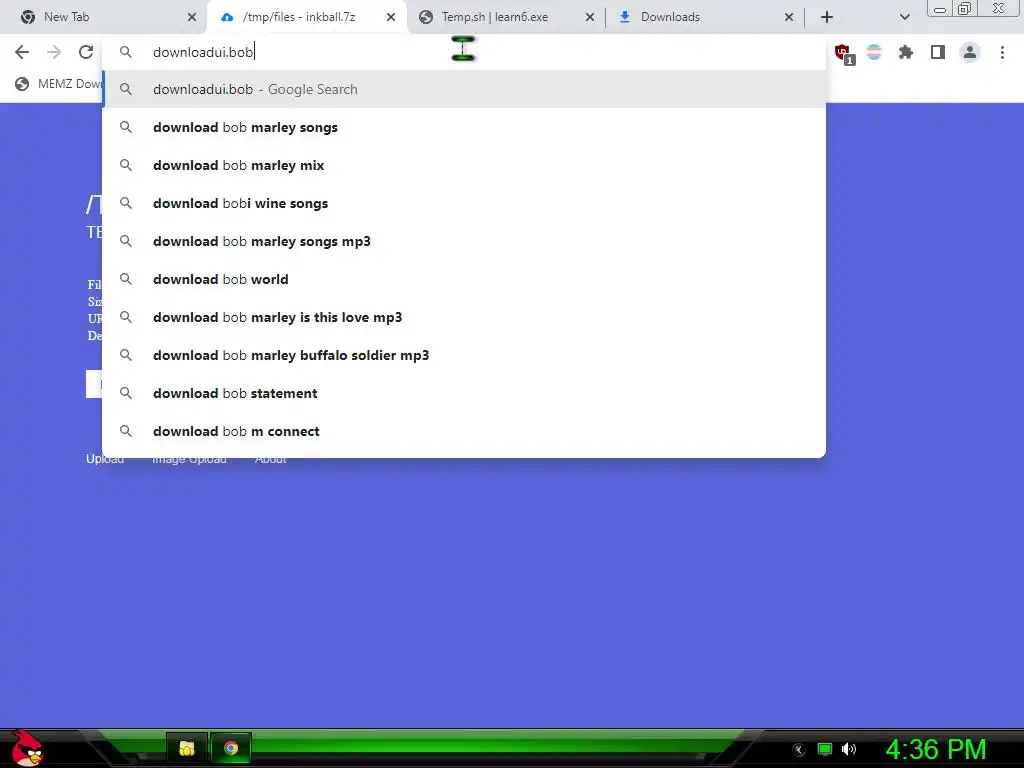Close the Temp.sh learn6.exe tab
The height and width of the screenshot is (768, 1024).
pyautogui.click(x=590, y=17)
